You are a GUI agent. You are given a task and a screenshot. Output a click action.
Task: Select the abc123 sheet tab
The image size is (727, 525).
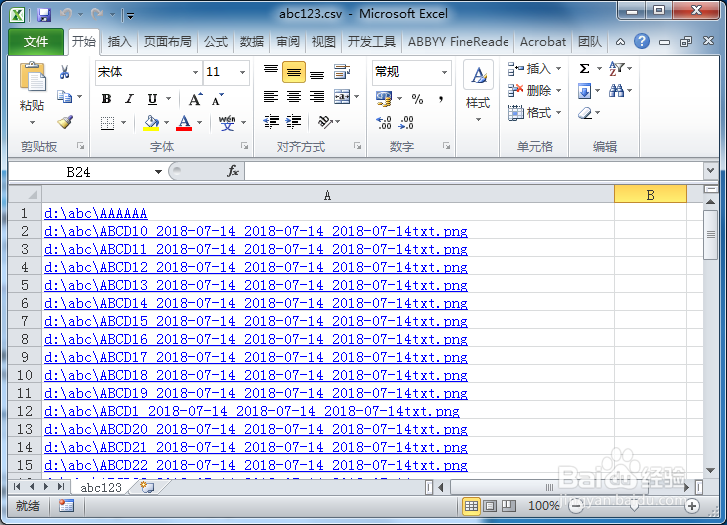101,487
